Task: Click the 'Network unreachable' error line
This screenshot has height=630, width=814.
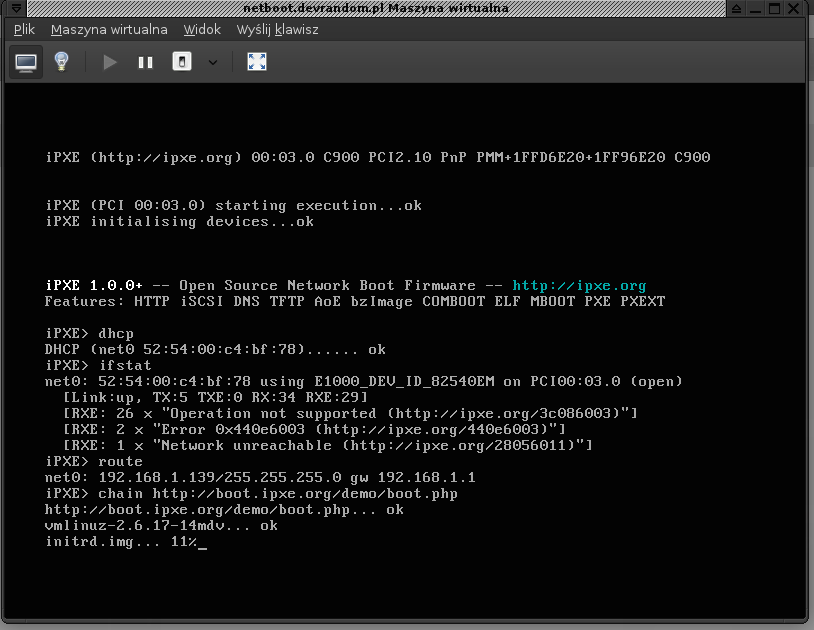Action: [328, 445]
